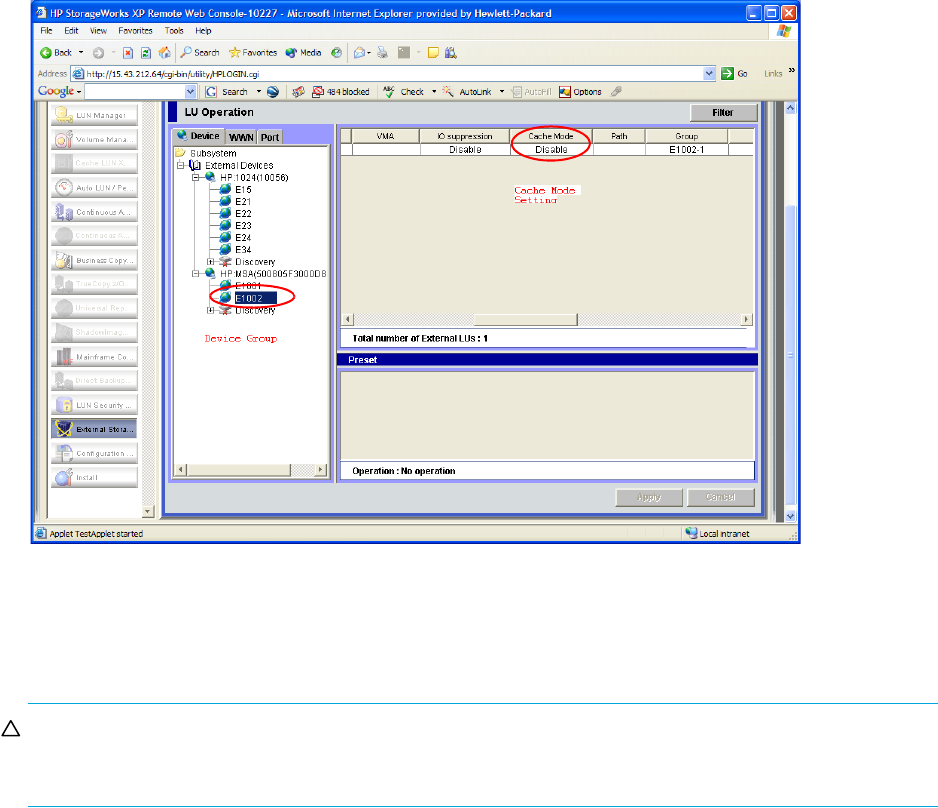Collapse the HP:1024(10056) device node
Viewport: 938px width, 808px height.
click(197, 177)
